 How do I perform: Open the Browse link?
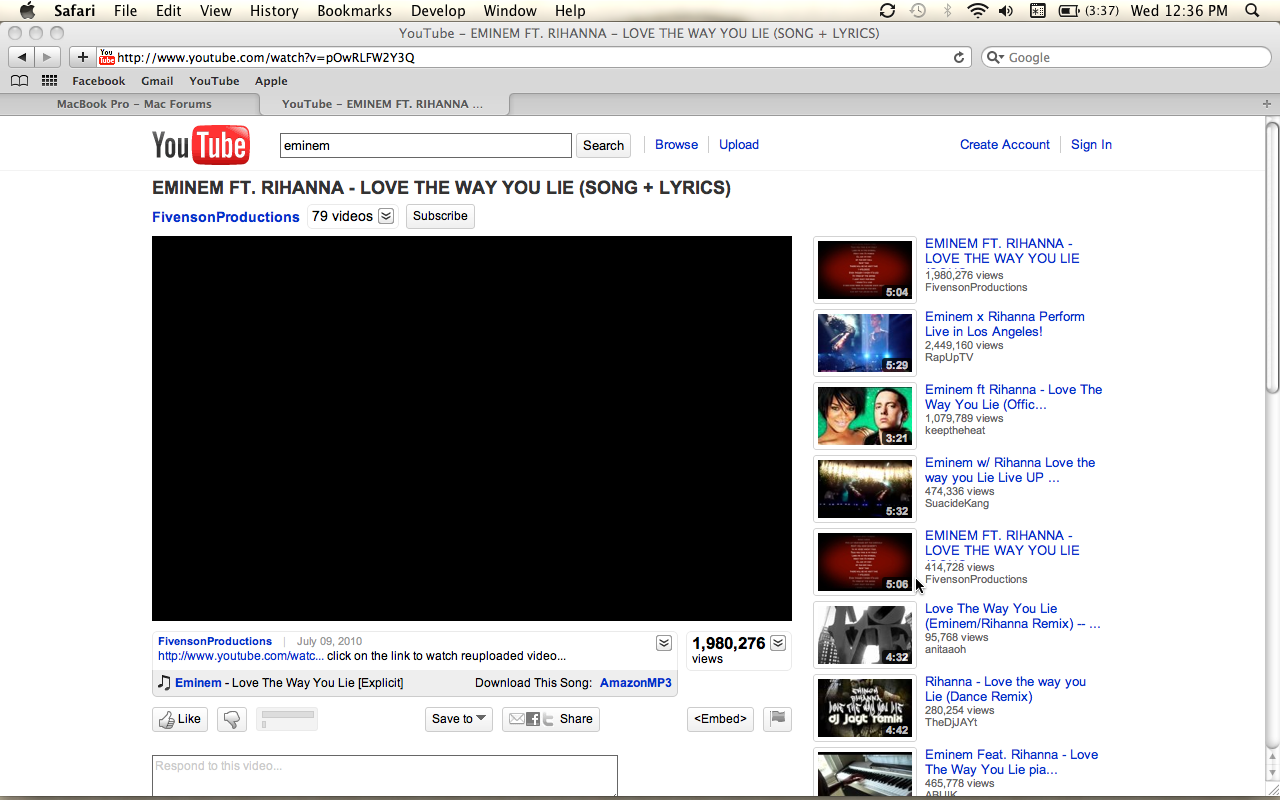[676, 145]
